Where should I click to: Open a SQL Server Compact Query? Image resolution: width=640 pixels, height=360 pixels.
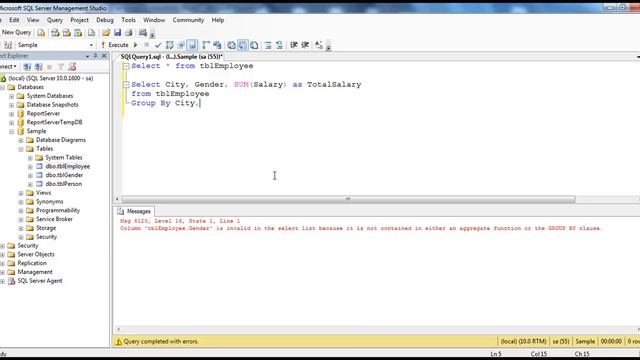tap(91, 33)
